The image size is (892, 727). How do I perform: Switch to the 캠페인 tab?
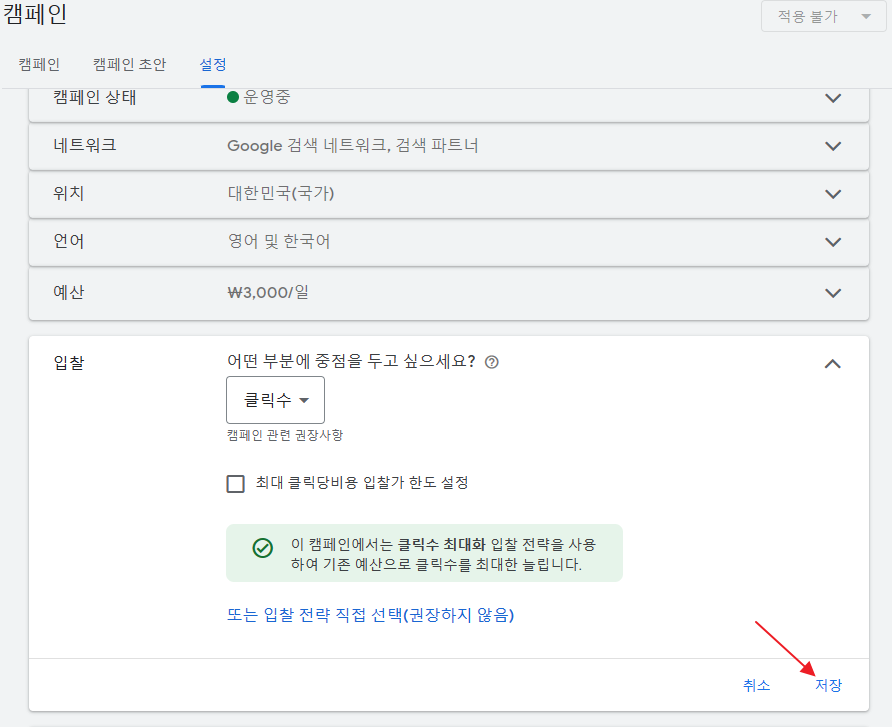pos(39,65)
